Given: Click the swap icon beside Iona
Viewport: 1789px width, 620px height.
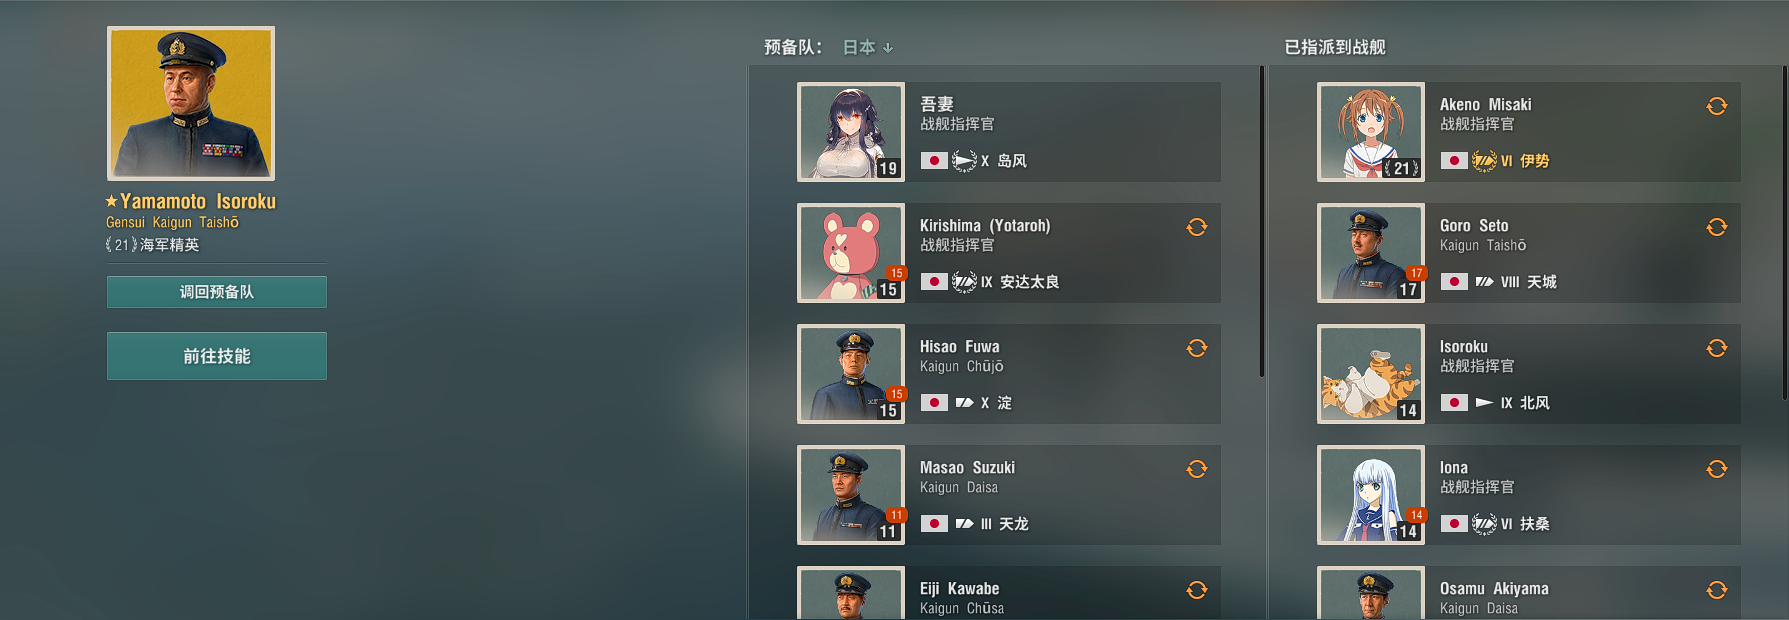Looking at the screenshot, I should pos(1716,469).
